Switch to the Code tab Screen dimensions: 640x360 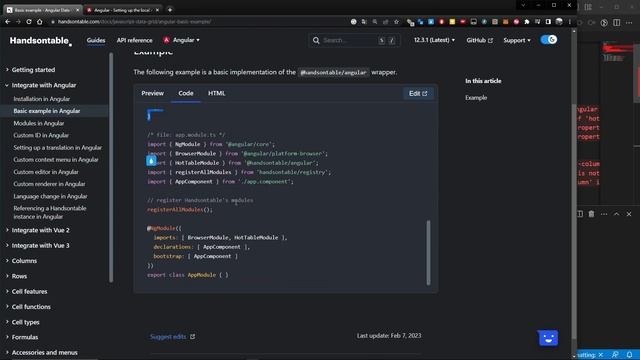pyautogui.click(x=186, y=93)
